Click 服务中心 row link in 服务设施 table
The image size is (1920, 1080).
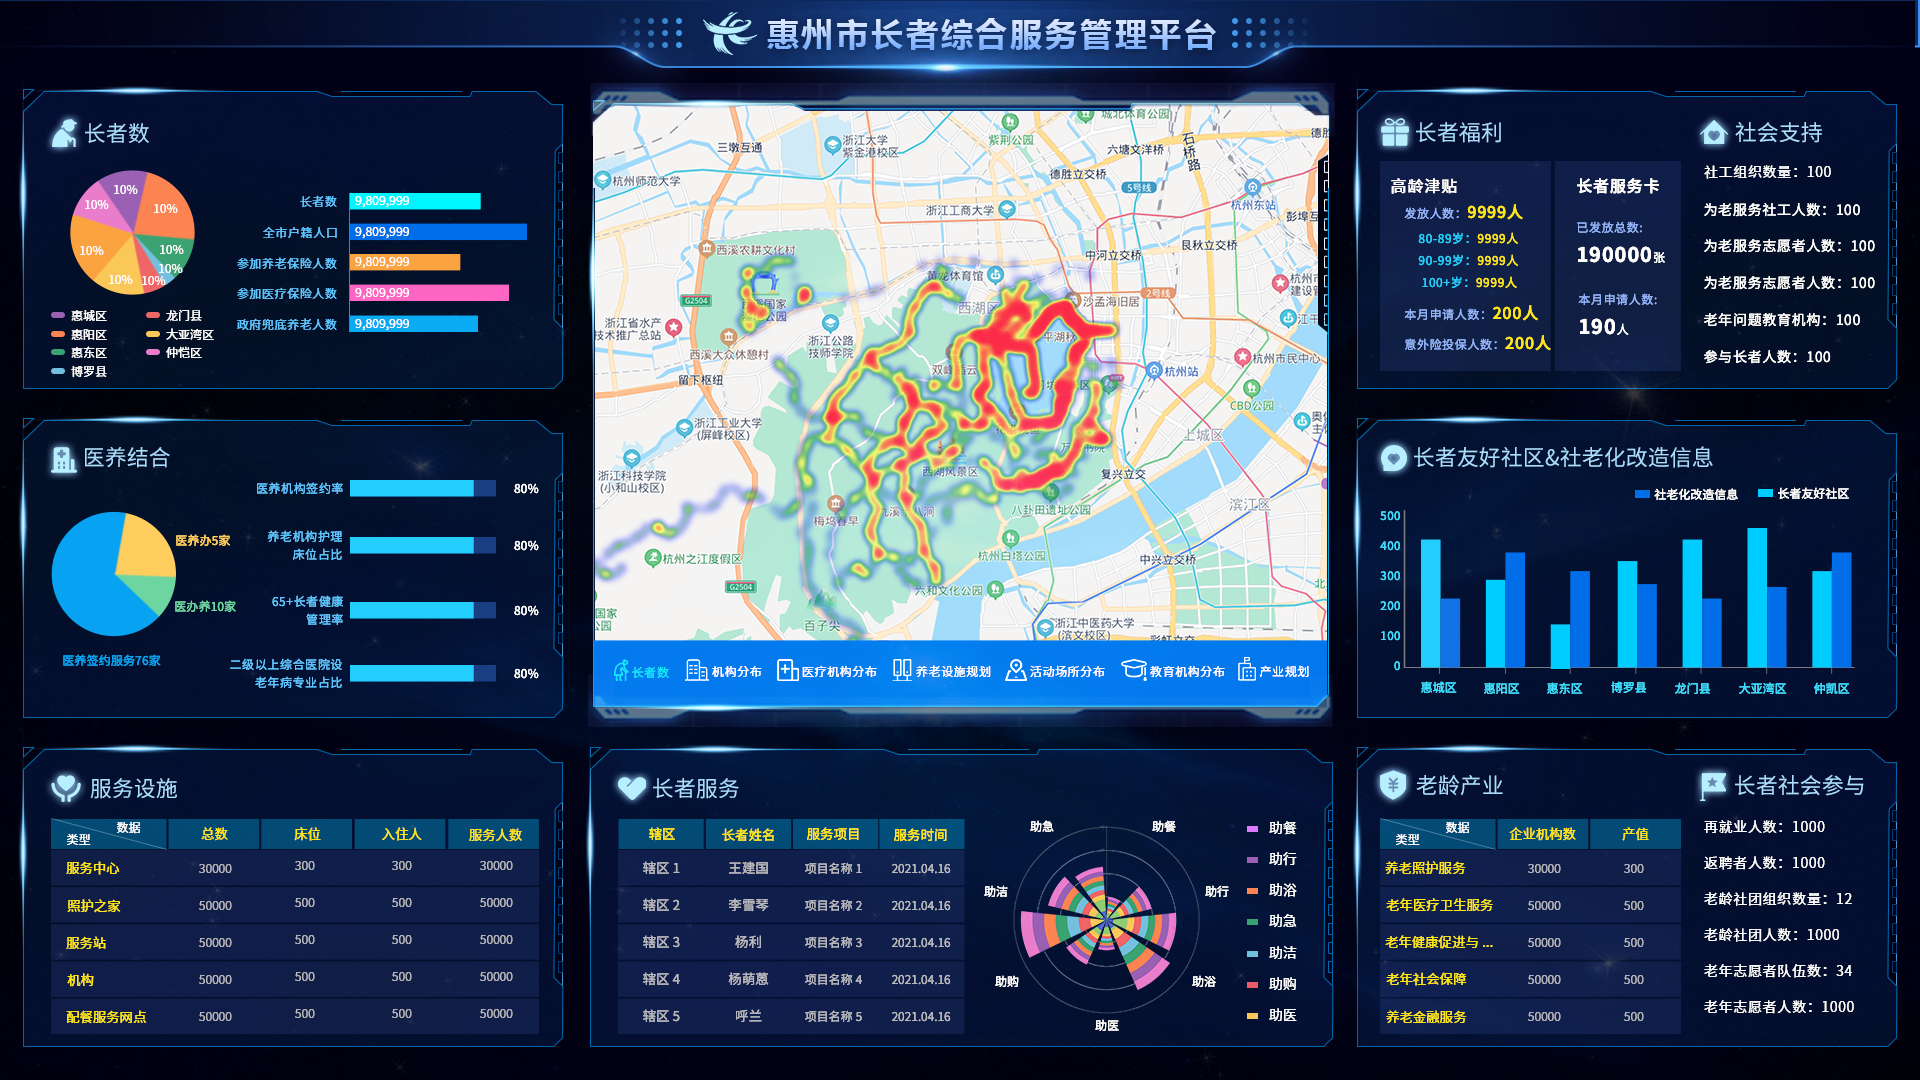(92, 868)
